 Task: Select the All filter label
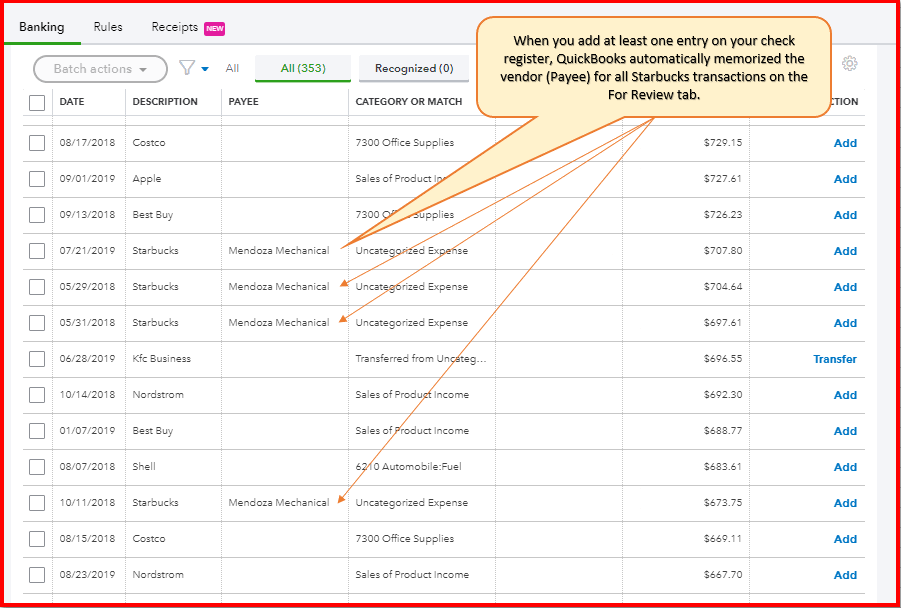click(x=232, y=68)
